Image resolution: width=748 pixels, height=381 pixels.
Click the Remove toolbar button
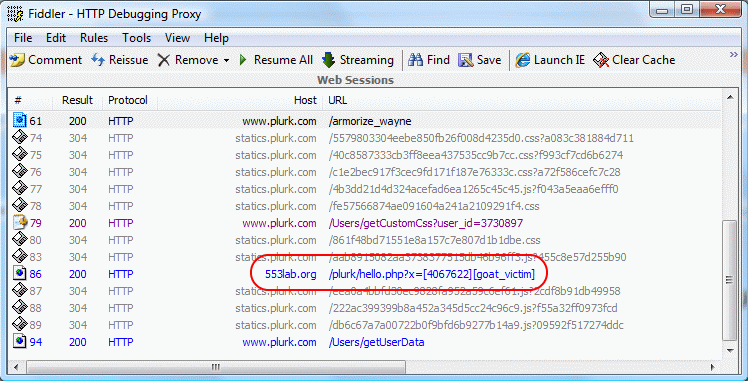tap(188, 60)
